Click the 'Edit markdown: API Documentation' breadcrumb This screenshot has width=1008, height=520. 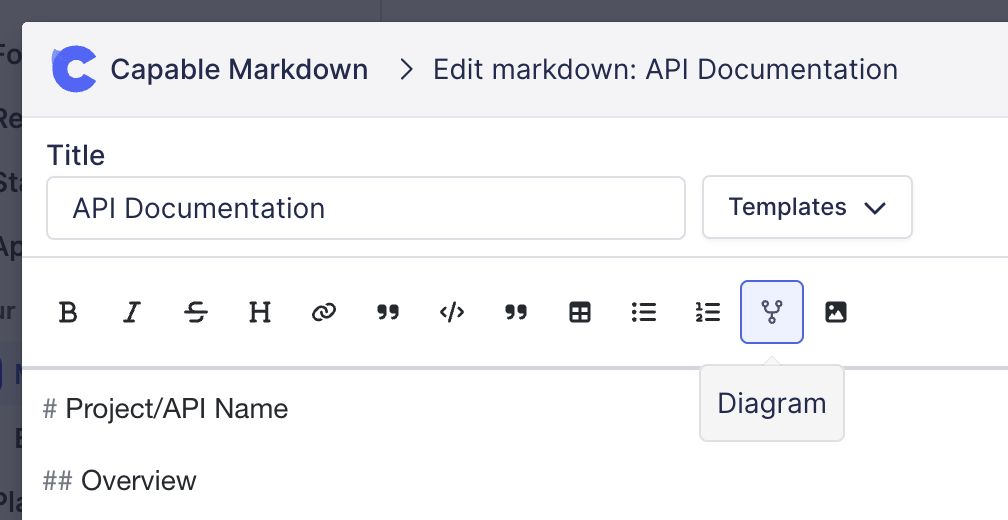coord(664,70)
